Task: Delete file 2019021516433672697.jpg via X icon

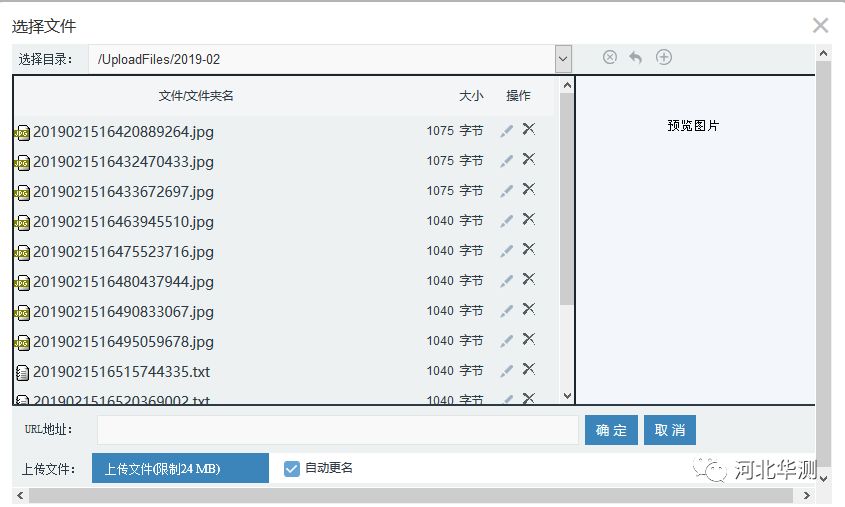Action: click(x=529, y=189)
